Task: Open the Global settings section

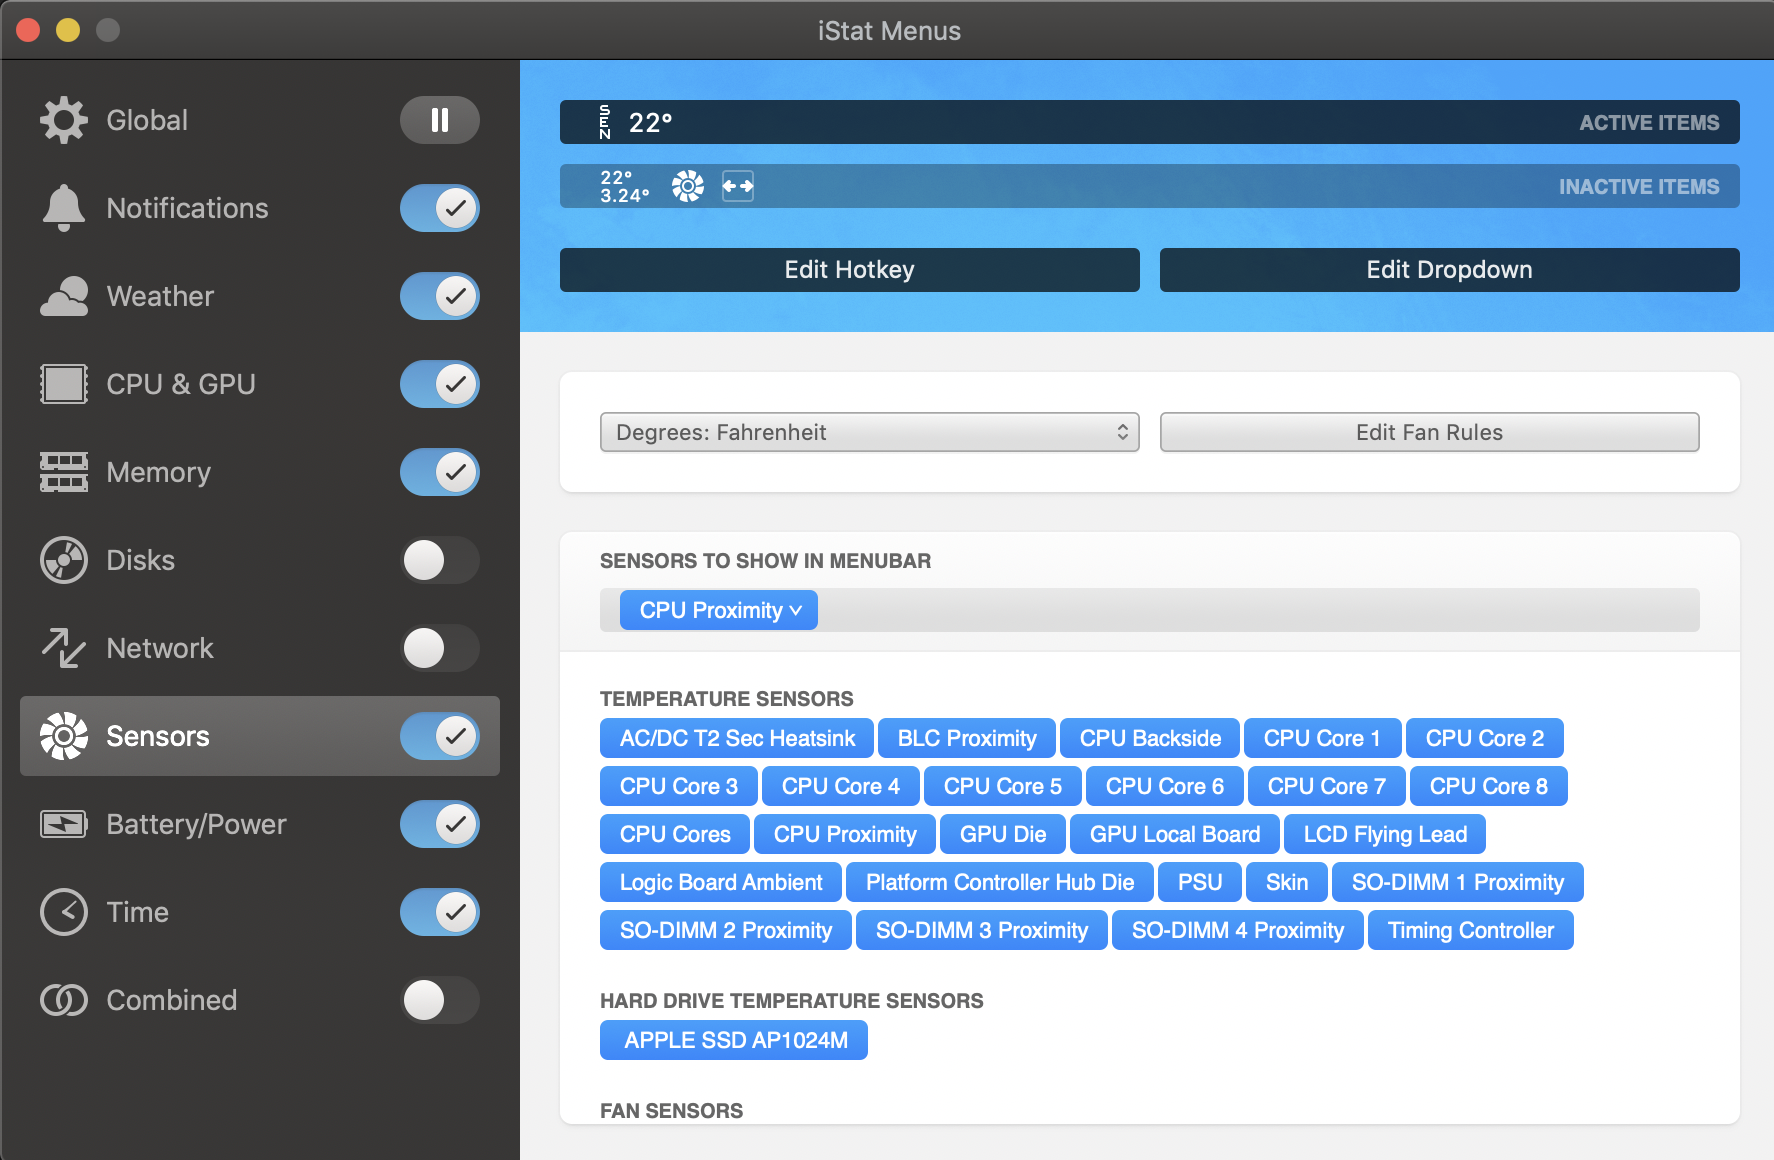Action: coord(260,120)
